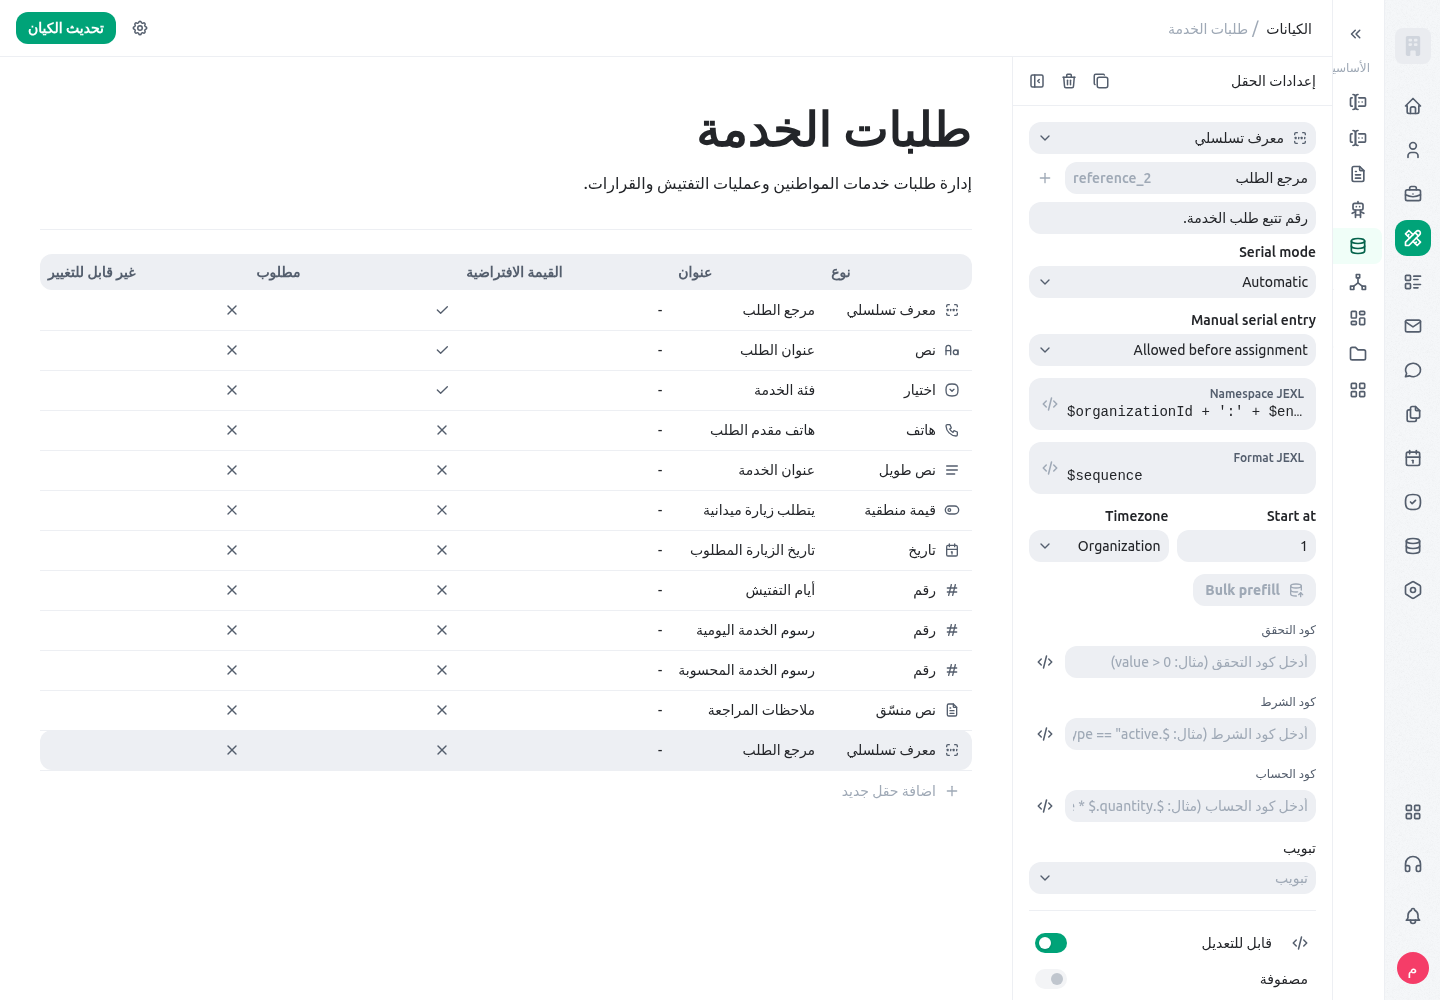
Task: Click the plus icon beside reference_2
Action: tap(1045, 178)
